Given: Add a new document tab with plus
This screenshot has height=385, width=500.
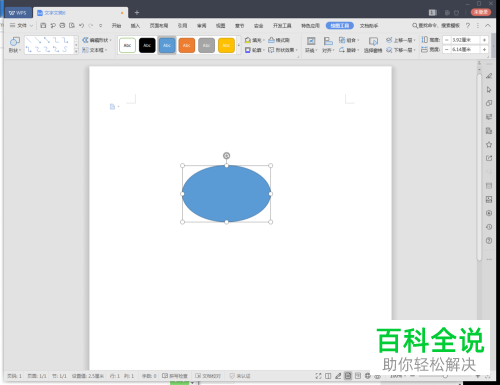Looking at the screenshot, I should (137, 13).
